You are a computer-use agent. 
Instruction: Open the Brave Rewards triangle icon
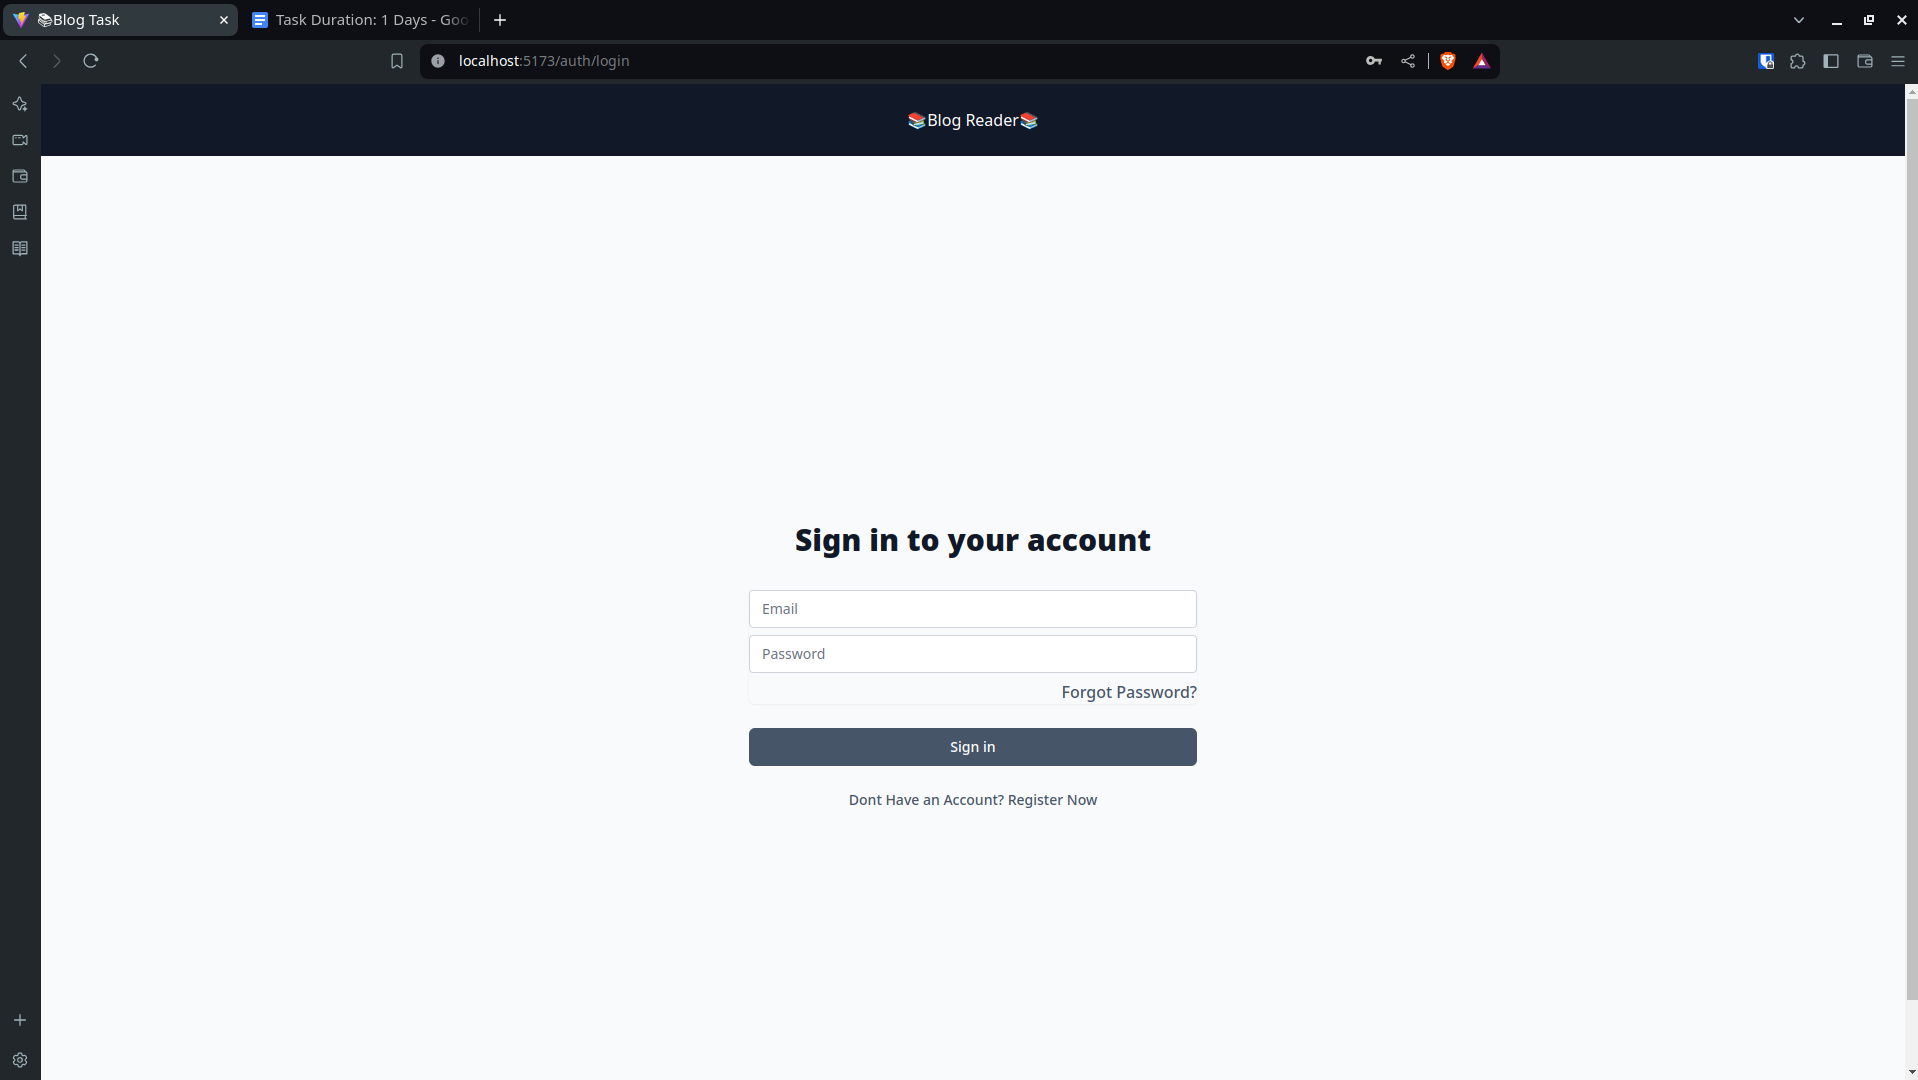1481,61
